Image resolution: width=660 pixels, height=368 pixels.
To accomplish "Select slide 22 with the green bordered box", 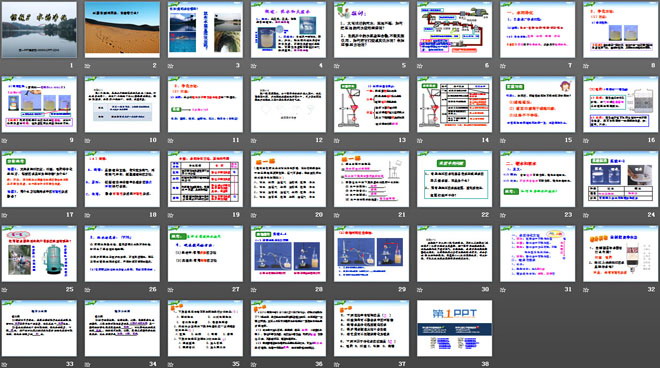I will (x=455, y=179).
